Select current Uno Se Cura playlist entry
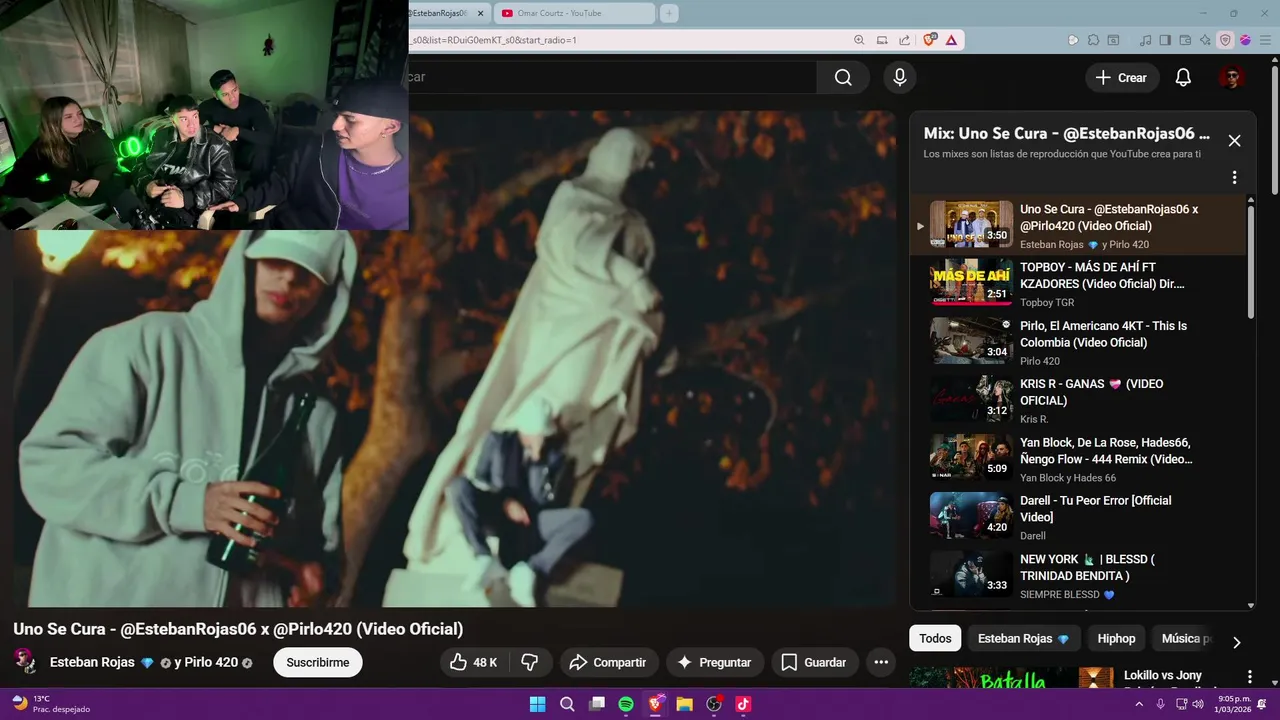Image resolution: width=1280 pixels, height=720 pixels. coord(1080,225)
